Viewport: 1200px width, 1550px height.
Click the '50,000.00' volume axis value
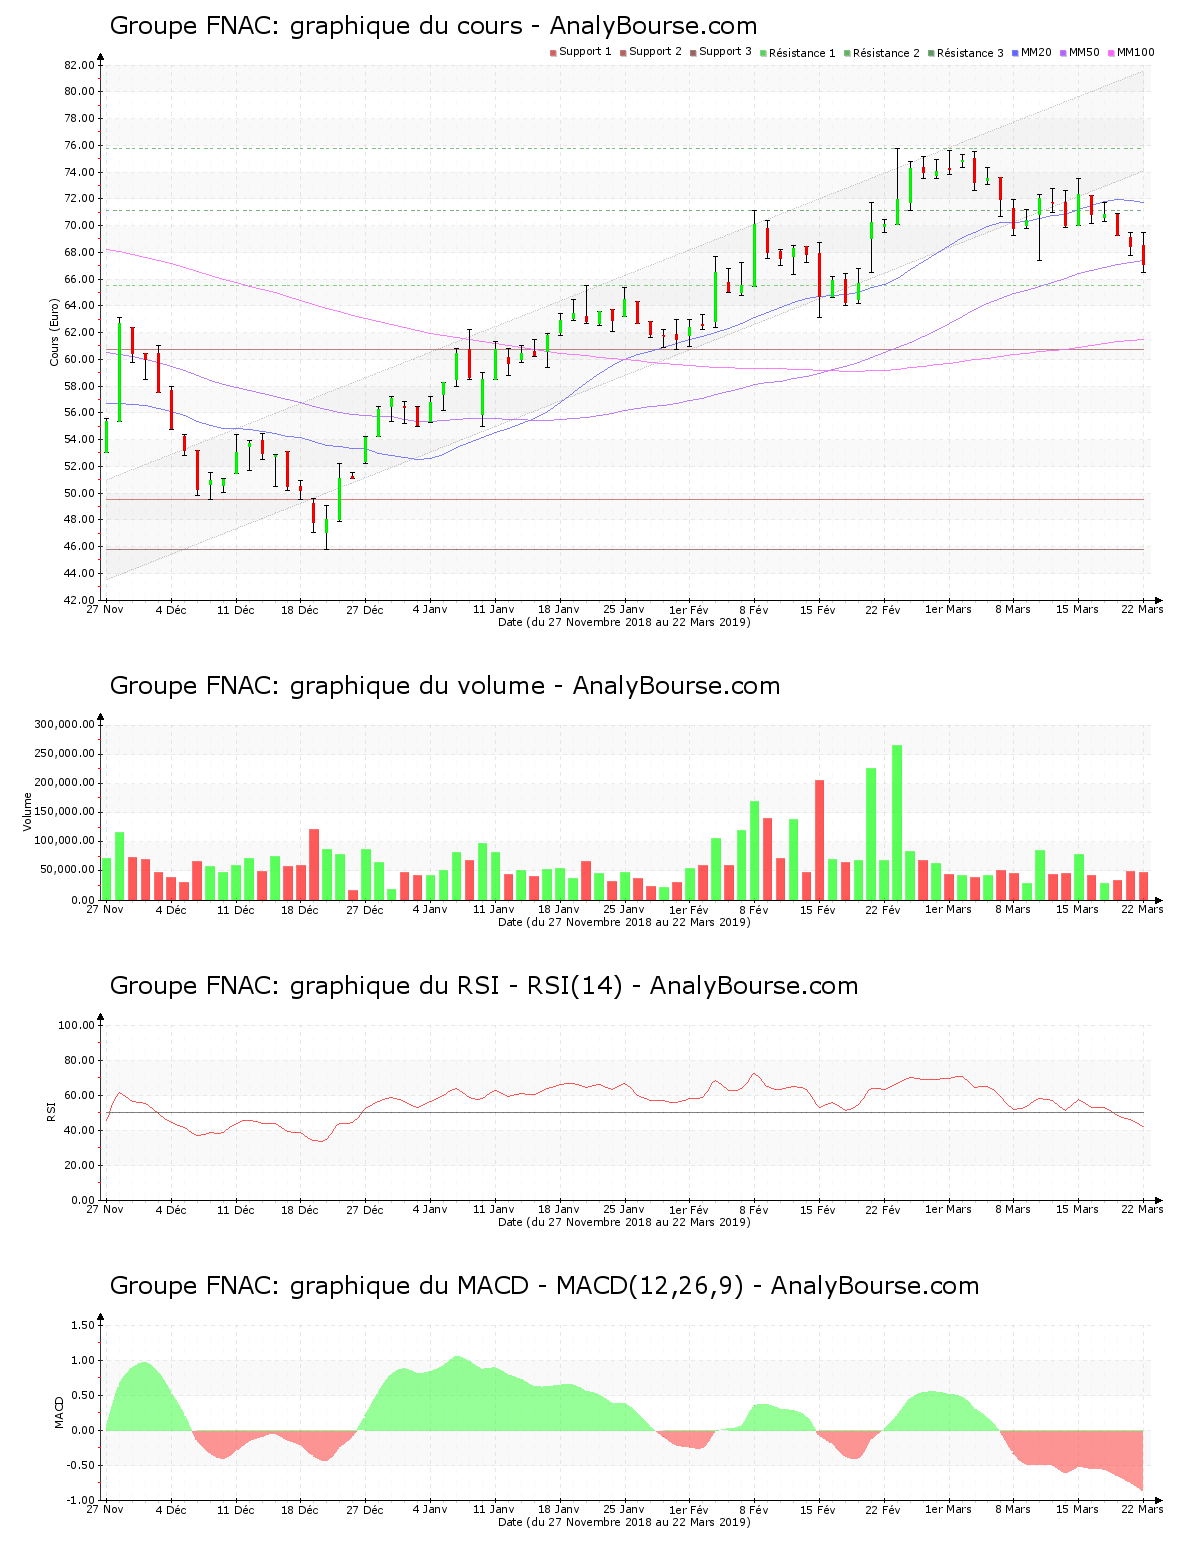click(68, 871)
